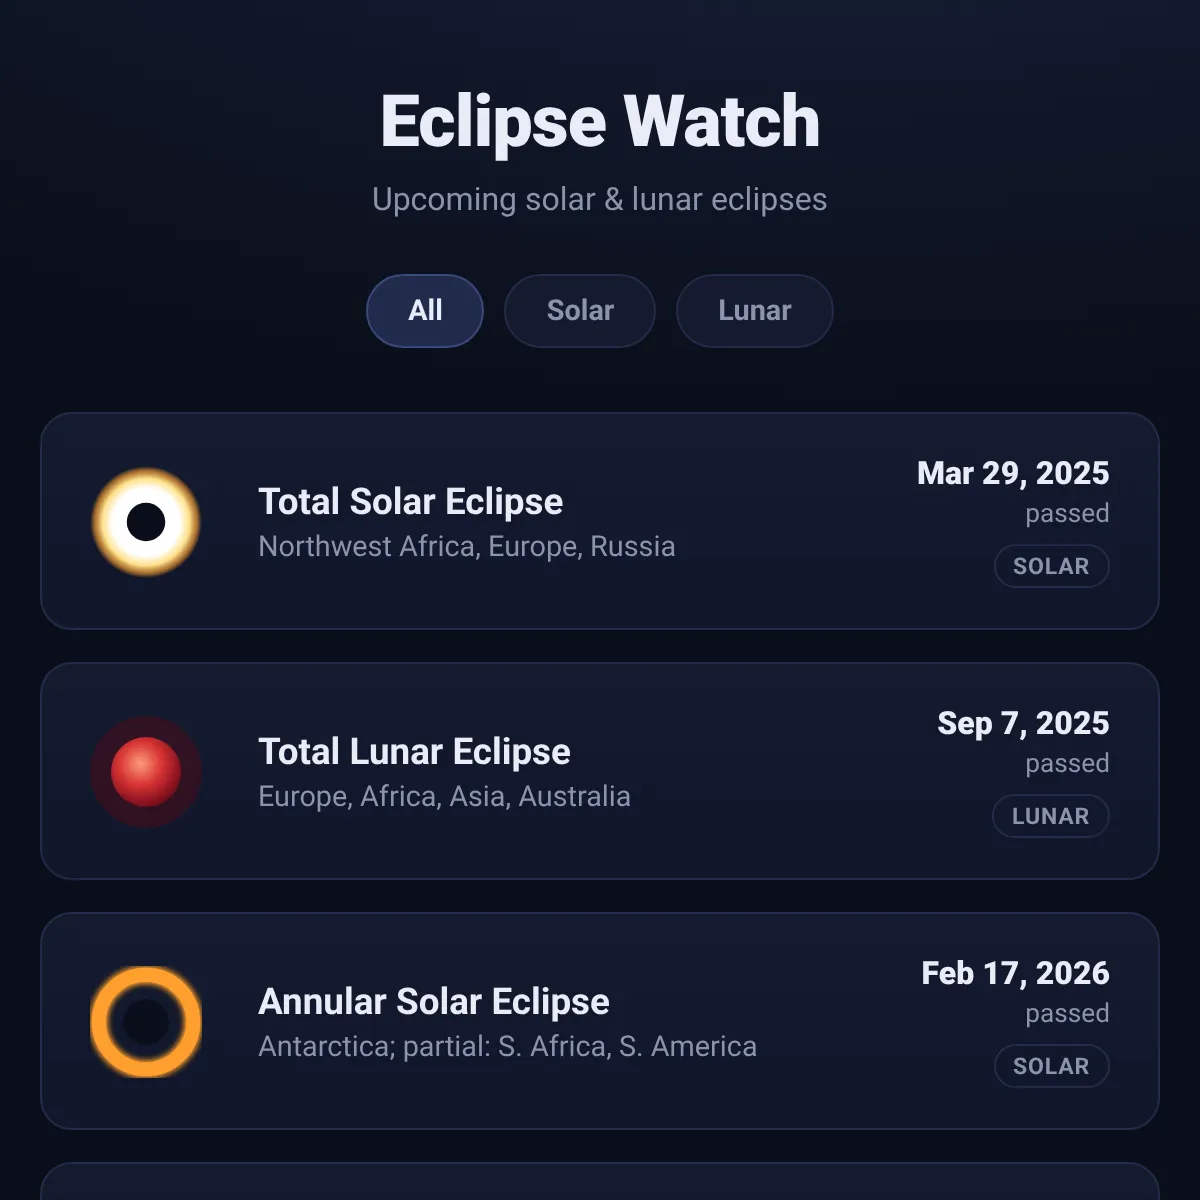Filter eclipses by Lunar

click(755, 311)
